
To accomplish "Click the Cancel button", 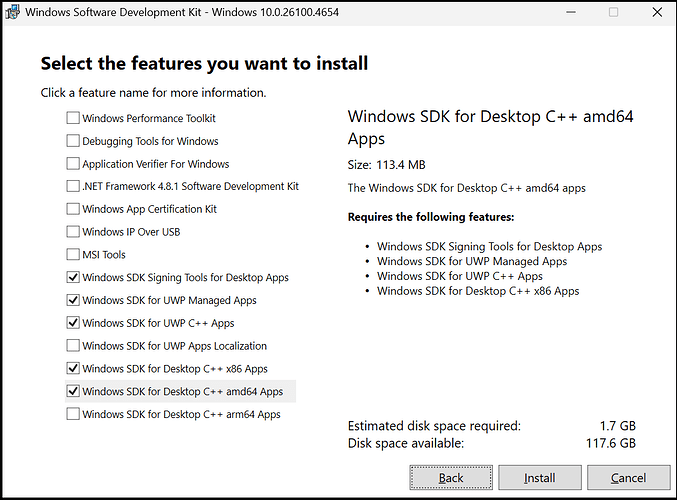I will click(x=628, y=478).
